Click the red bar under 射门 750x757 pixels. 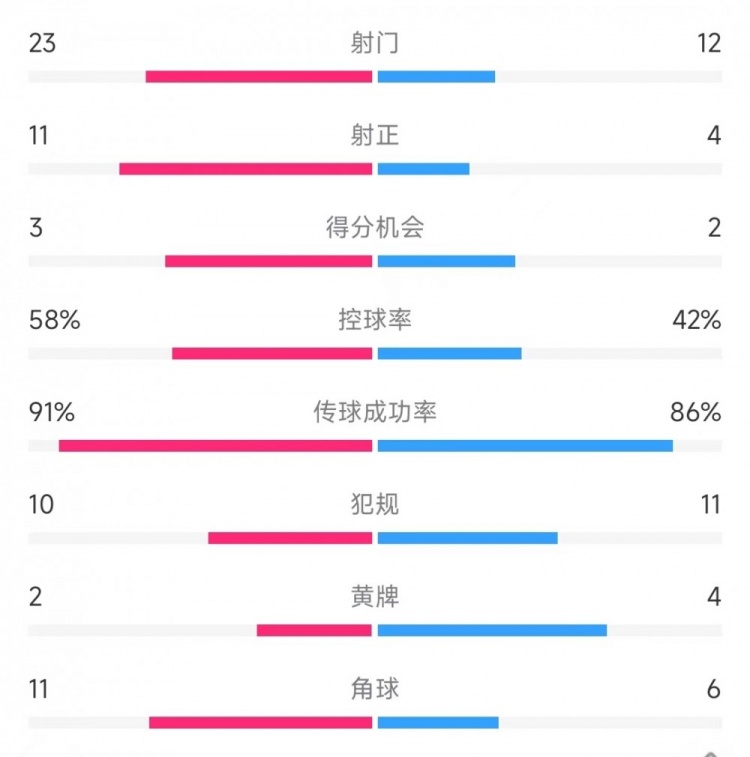tap(259, 76)
